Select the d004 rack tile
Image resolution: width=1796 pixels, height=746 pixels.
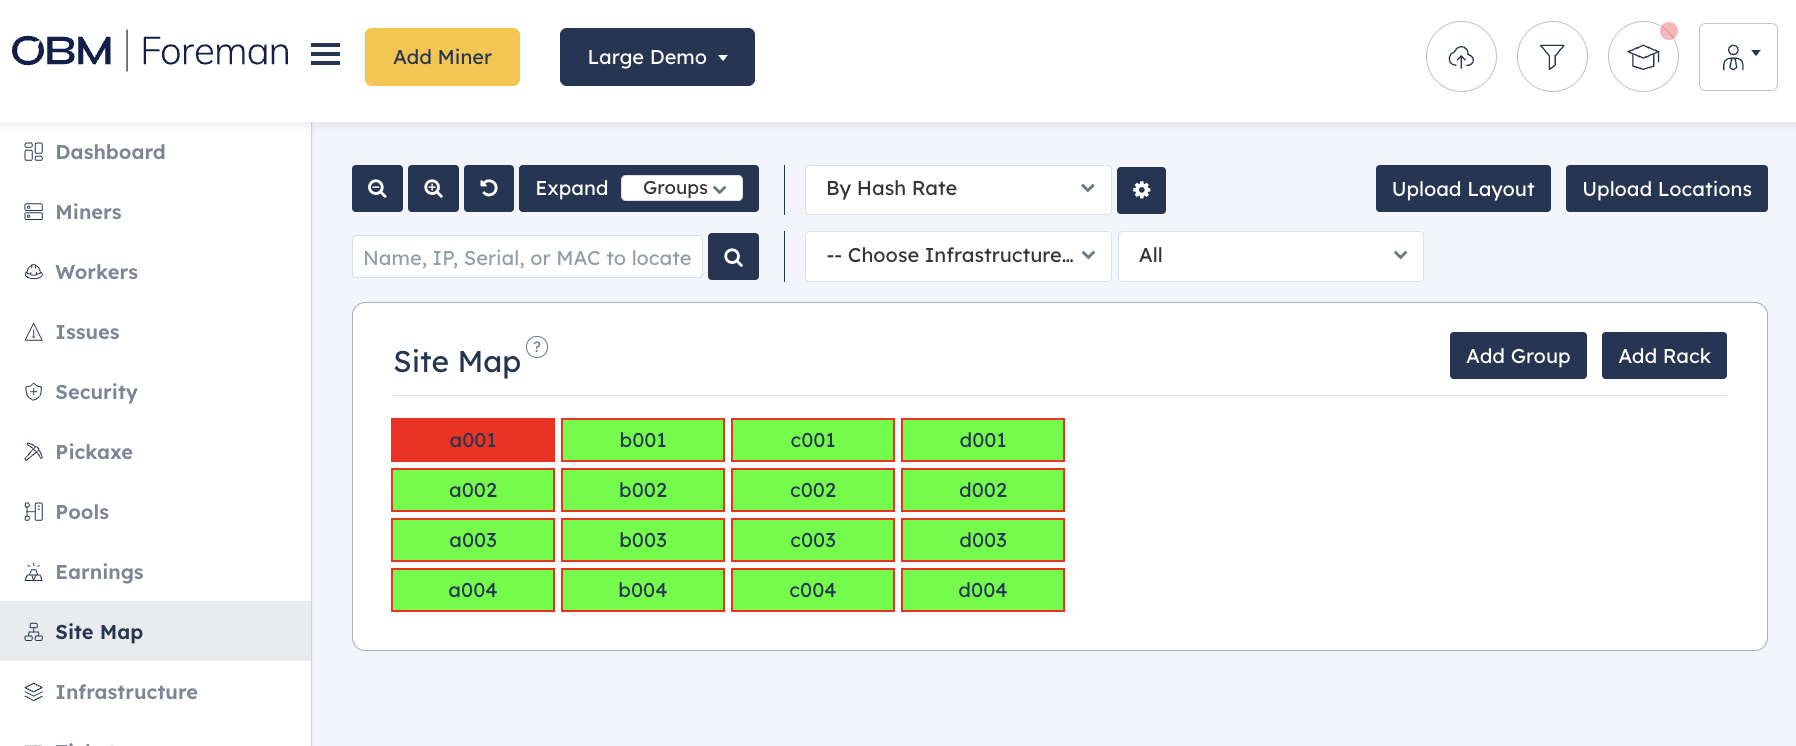point(983,590)
